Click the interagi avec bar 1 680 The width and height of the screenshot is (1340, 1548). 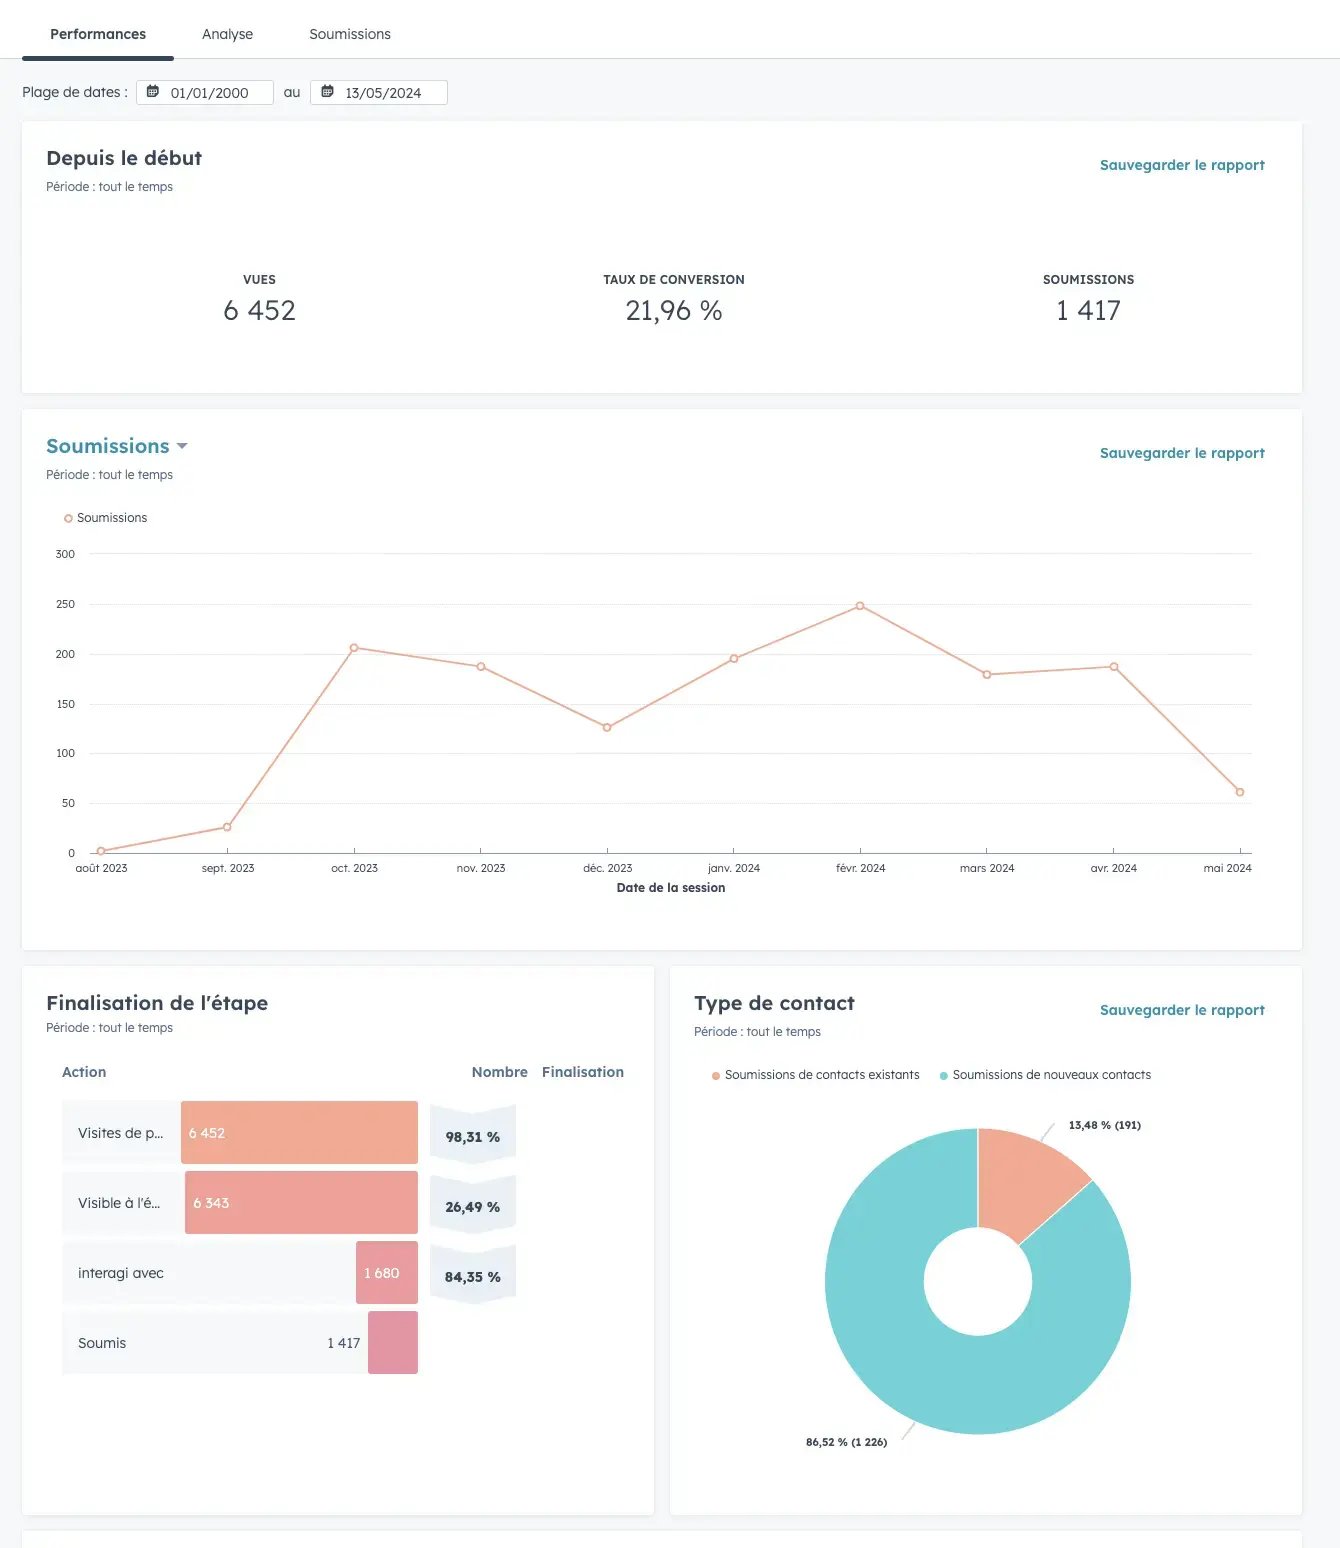pyautogui.click(x=387, y=1272)
